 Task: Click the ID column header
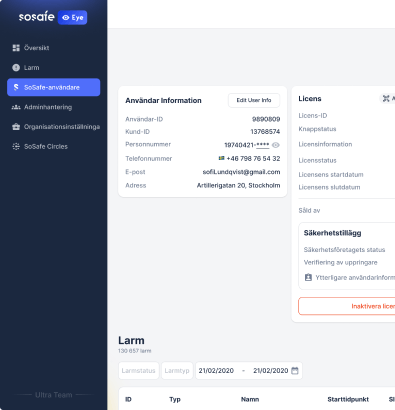tap(128, 399)
